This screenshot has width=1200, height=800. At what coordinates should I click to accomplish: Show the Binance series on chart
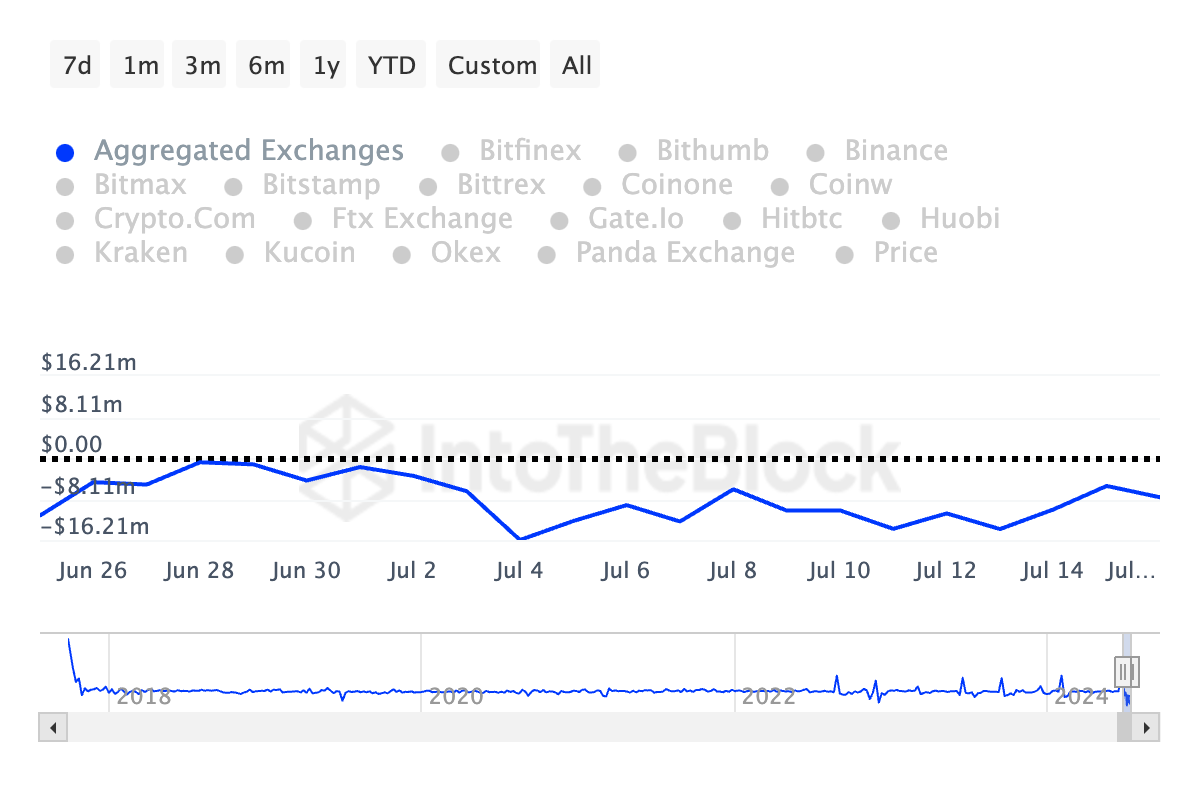(x=816, y=153)
